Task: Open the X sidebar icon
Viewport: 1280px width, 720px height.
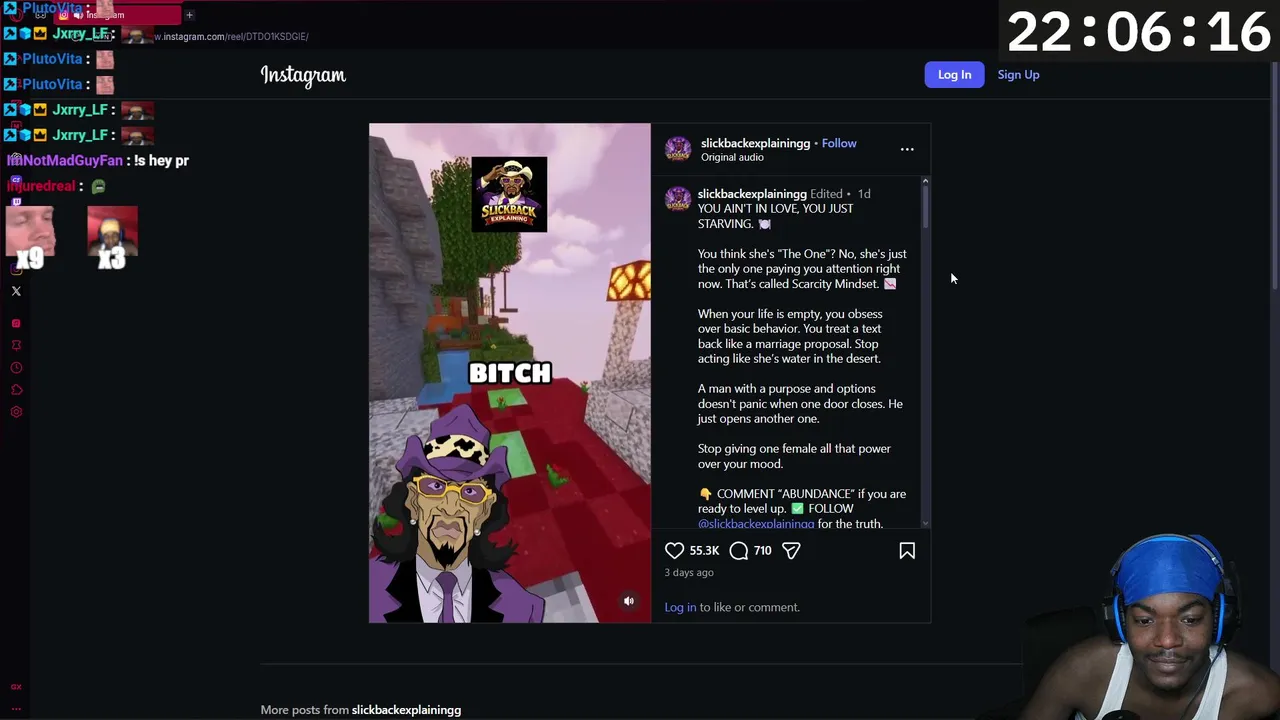Action: click(16, 291)
